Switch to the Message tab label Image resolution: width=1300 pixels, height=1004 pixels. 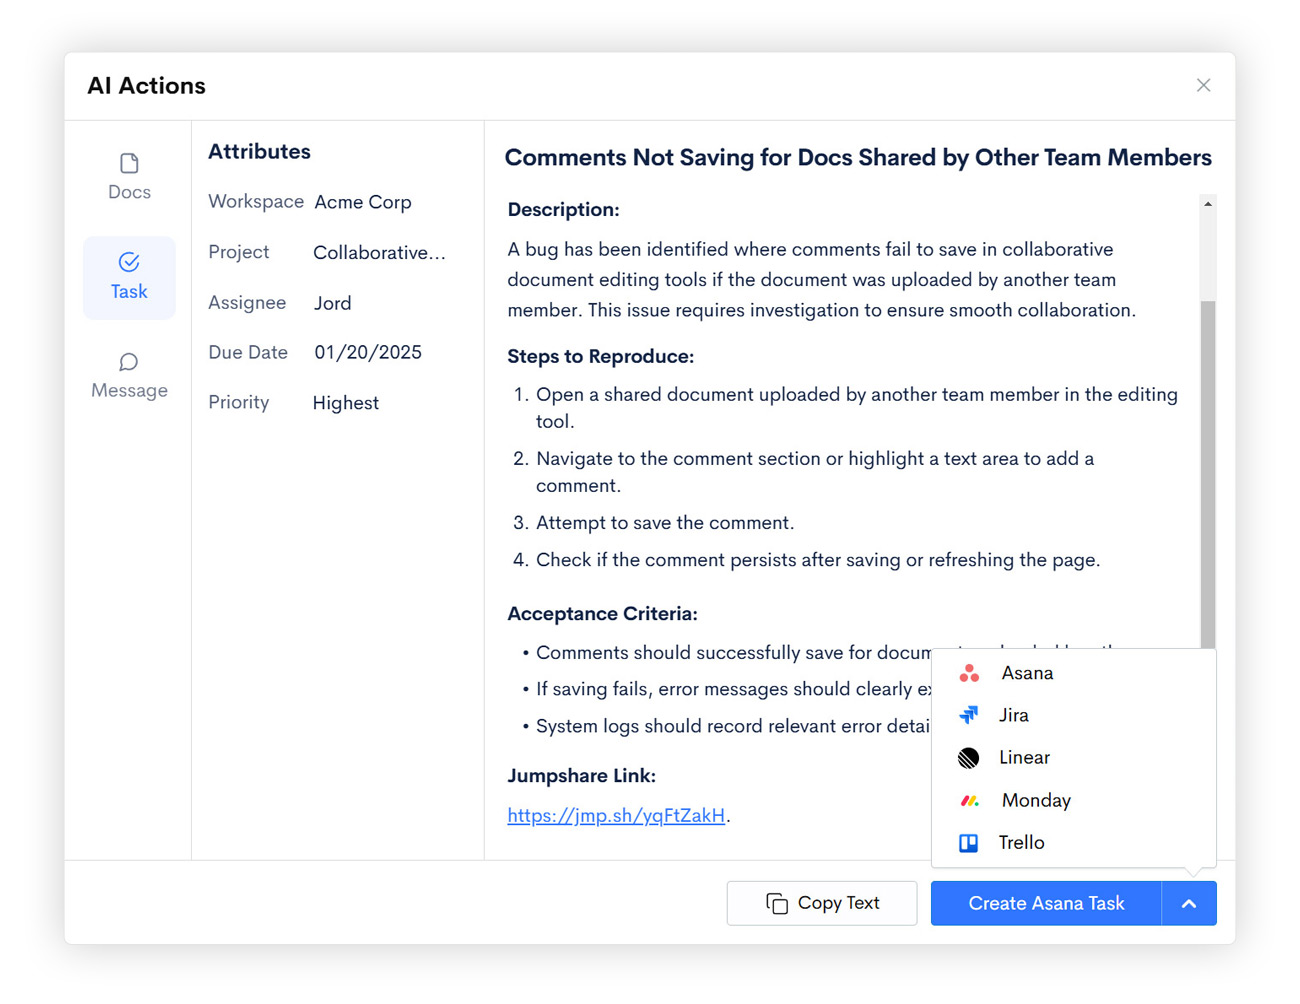point(129,390)
